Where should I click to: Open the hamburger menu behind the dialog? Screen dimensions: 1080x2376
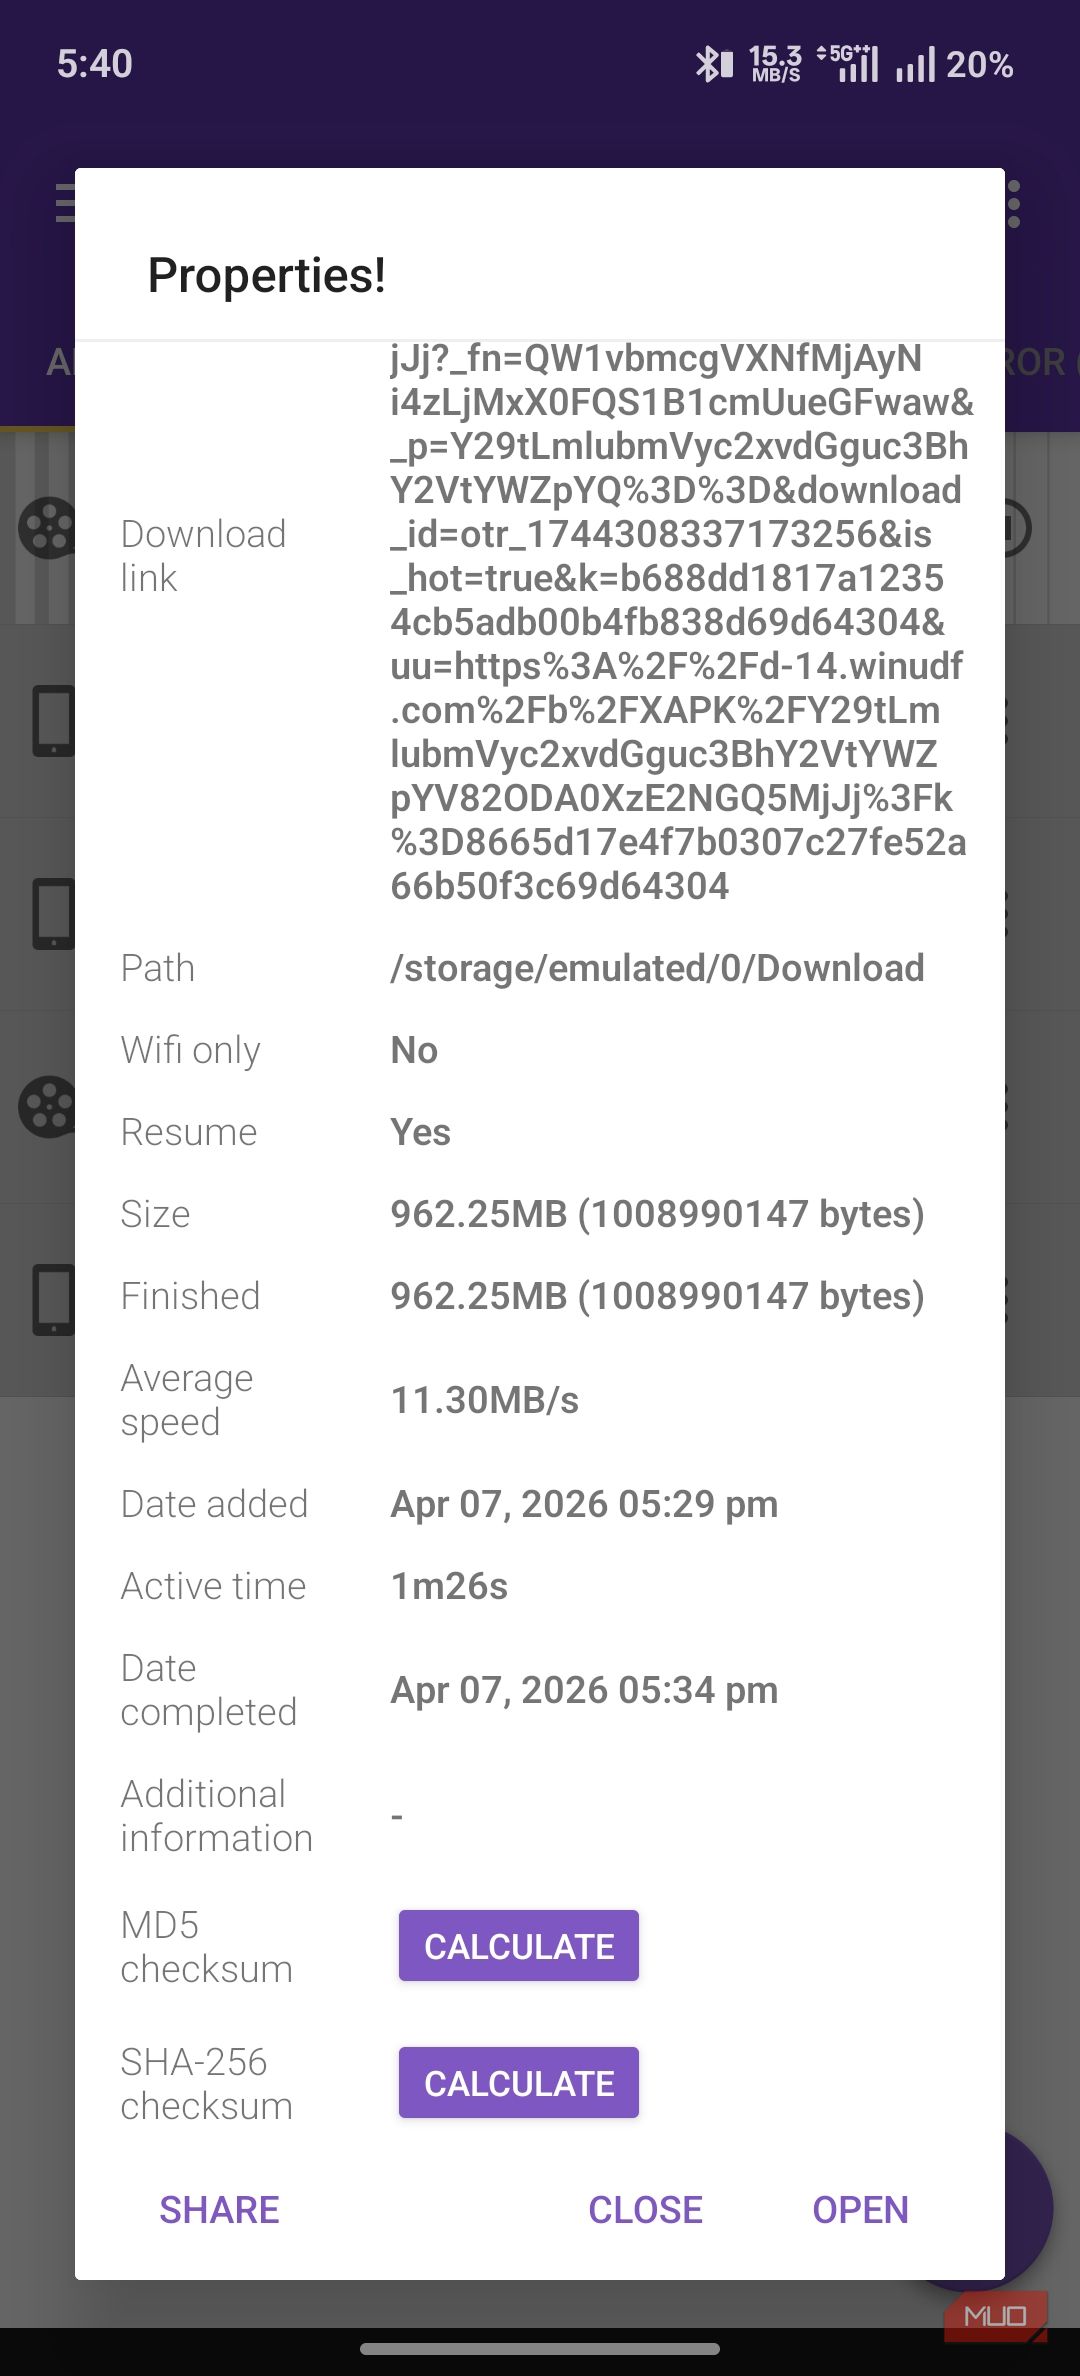(64, 203)
